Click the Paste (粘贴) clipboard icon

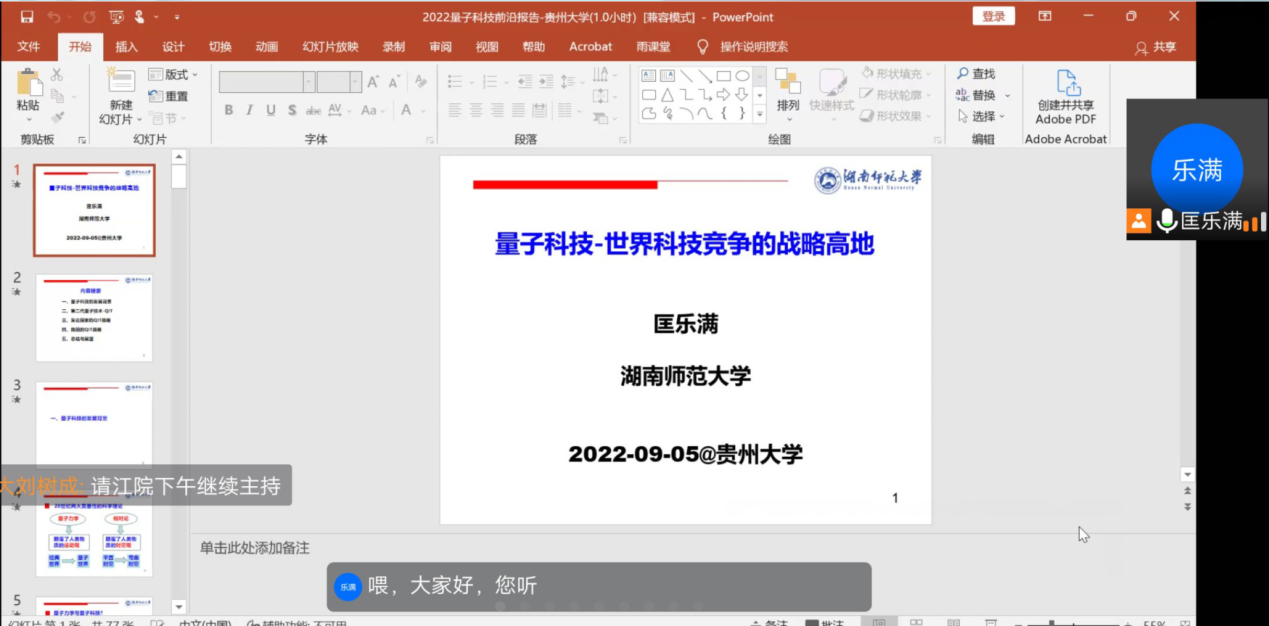coord(29,83)
